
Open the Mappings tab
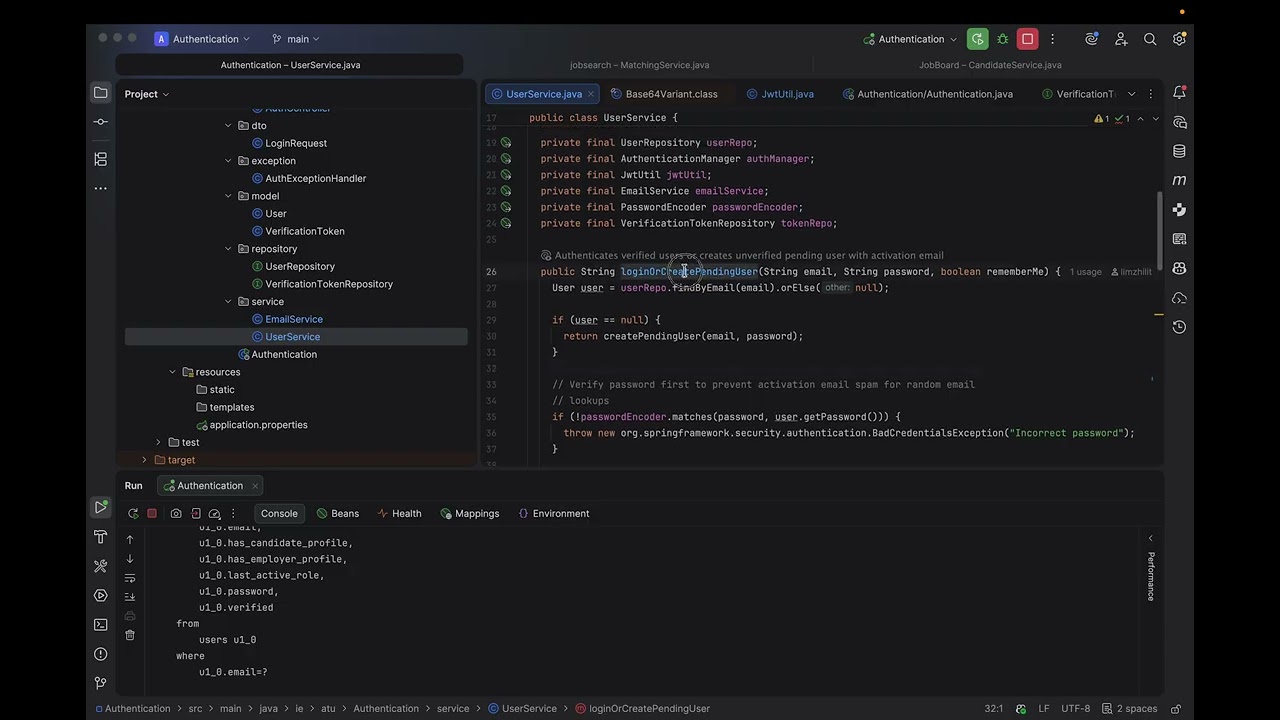coord(469,514)
